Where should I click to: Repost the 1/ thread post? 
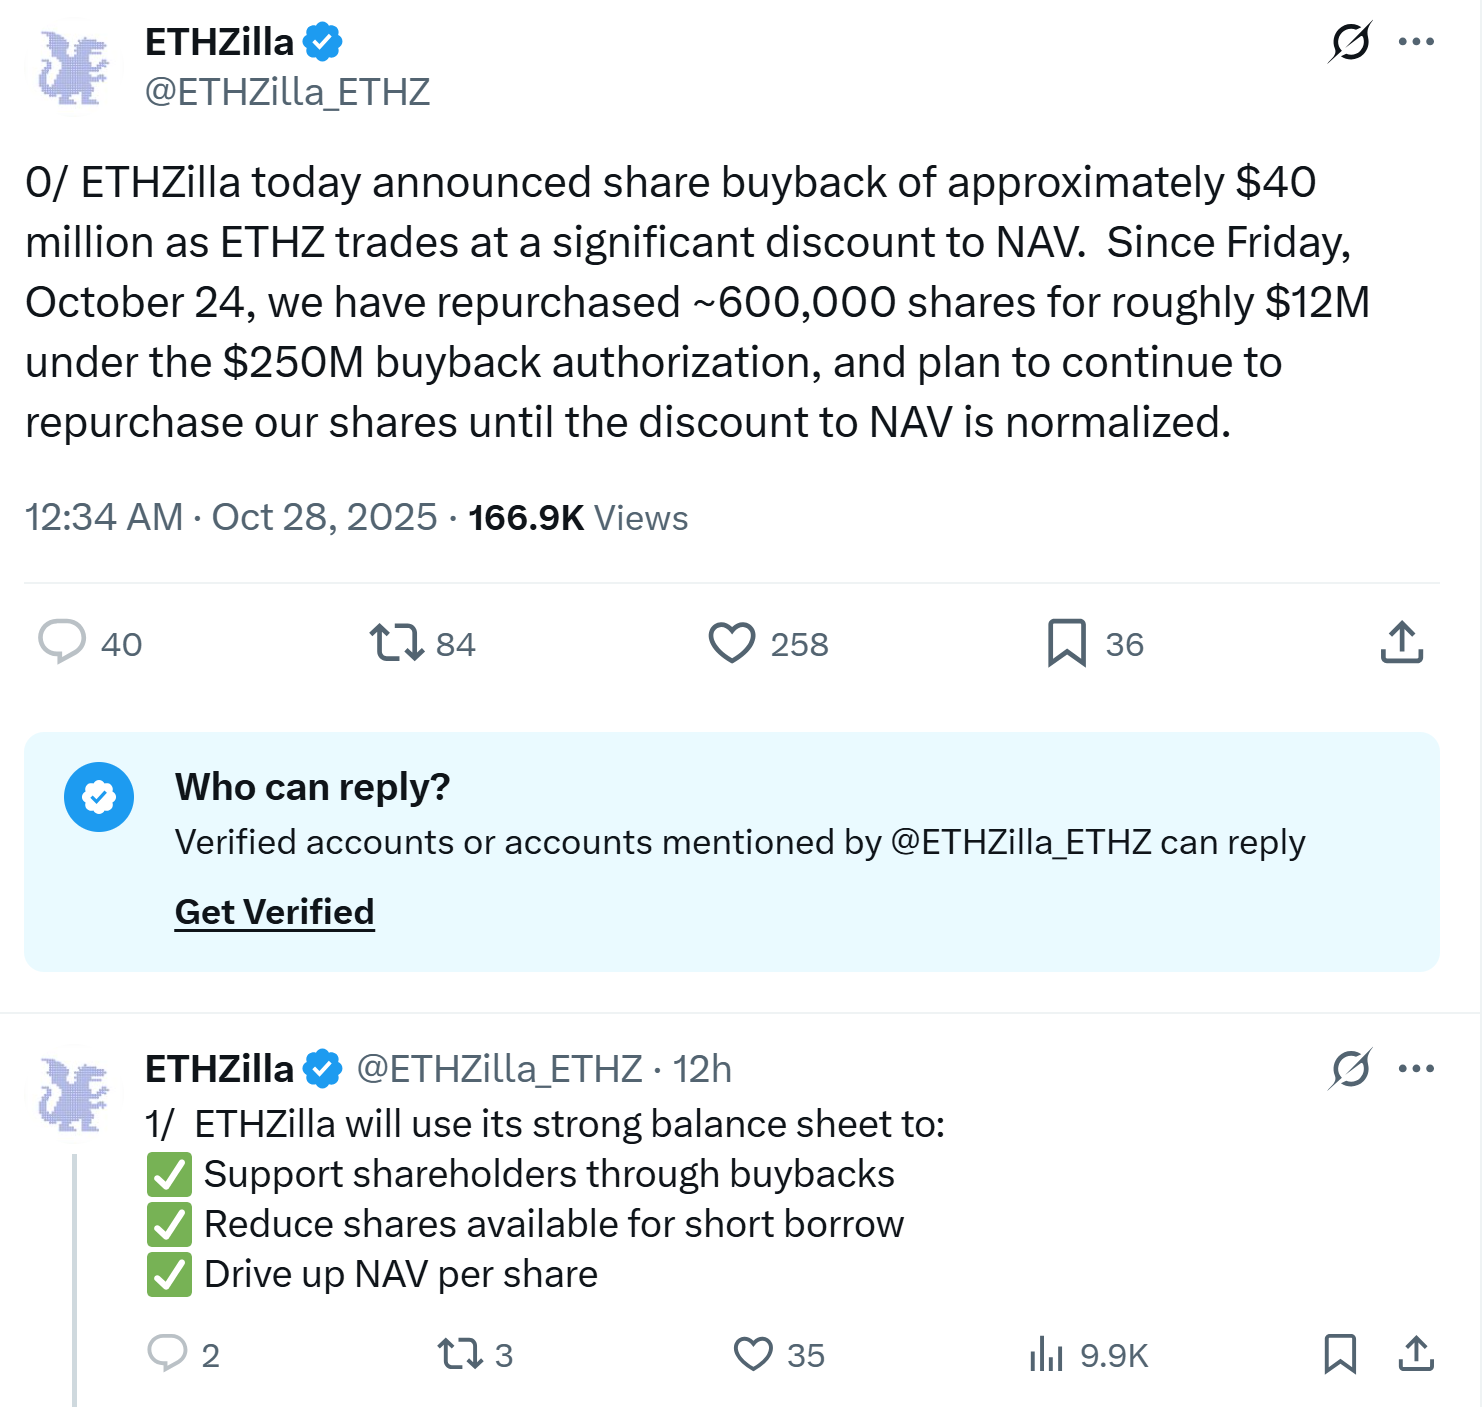click(460, 1354)
